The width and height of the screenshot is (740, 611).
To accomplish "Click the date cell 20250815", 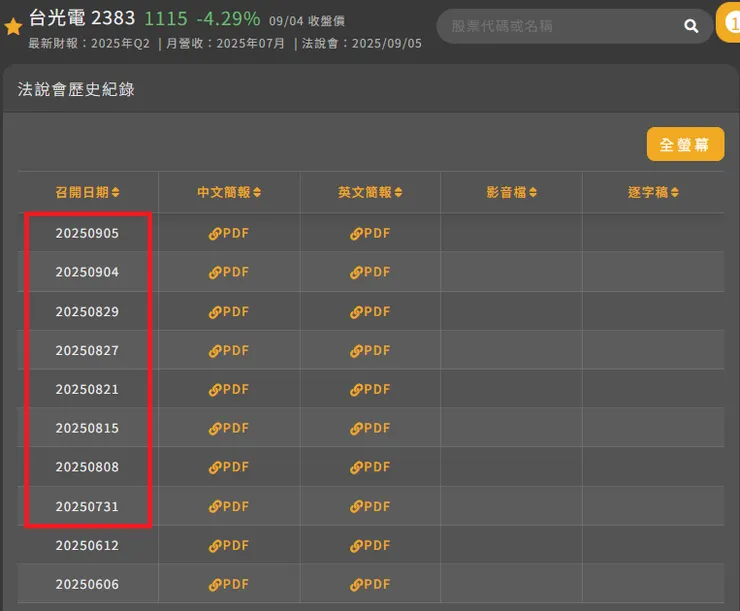I will 87,428.
